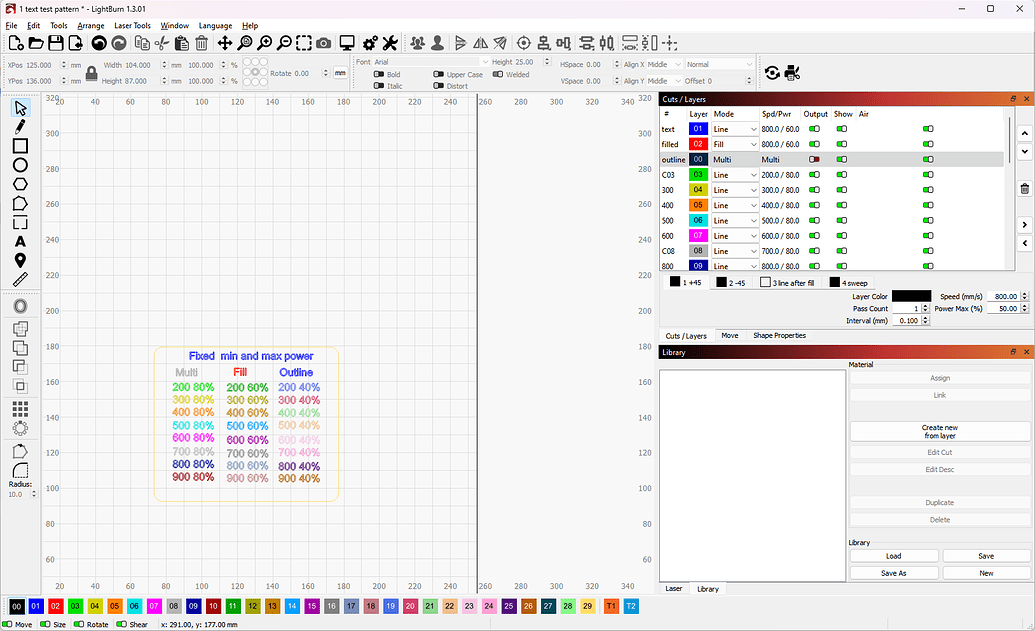Toggle the Move switch in status bar

(7, 624)
